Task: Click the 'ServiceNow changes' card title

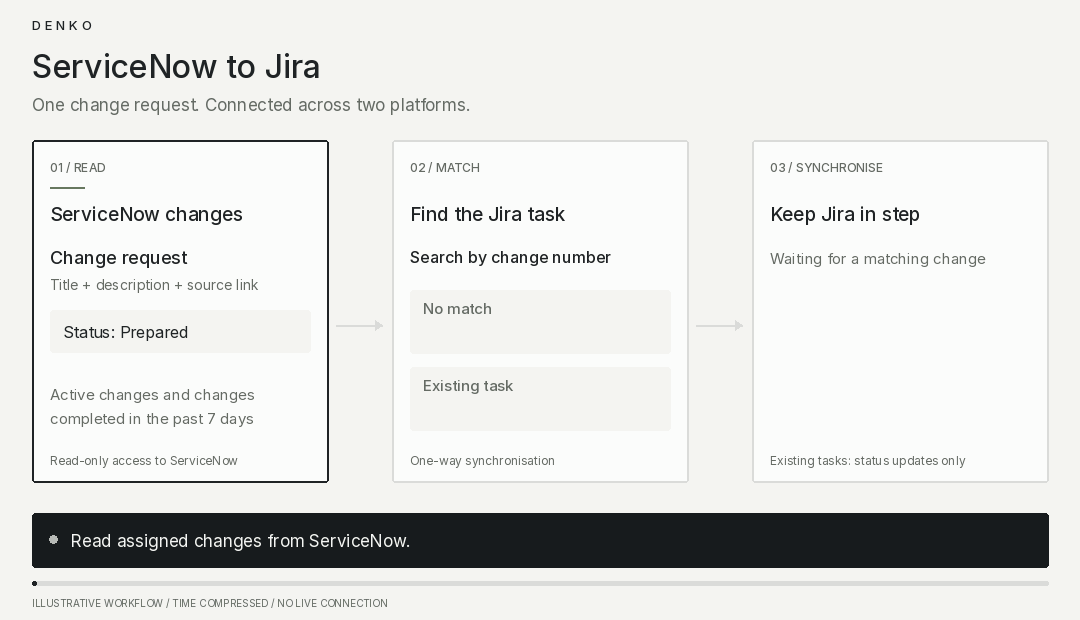Action: point(146,214)
